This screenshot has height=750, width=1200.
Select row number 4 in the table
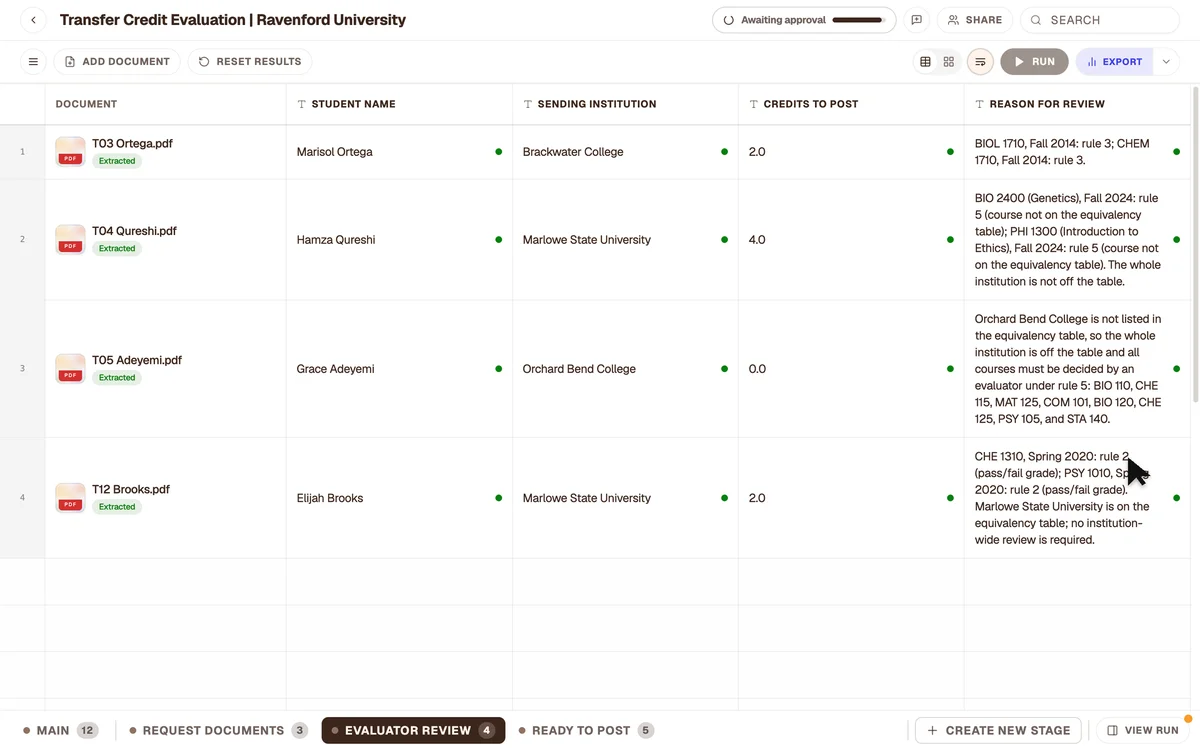pyautogui.click(x=22, y=498)
